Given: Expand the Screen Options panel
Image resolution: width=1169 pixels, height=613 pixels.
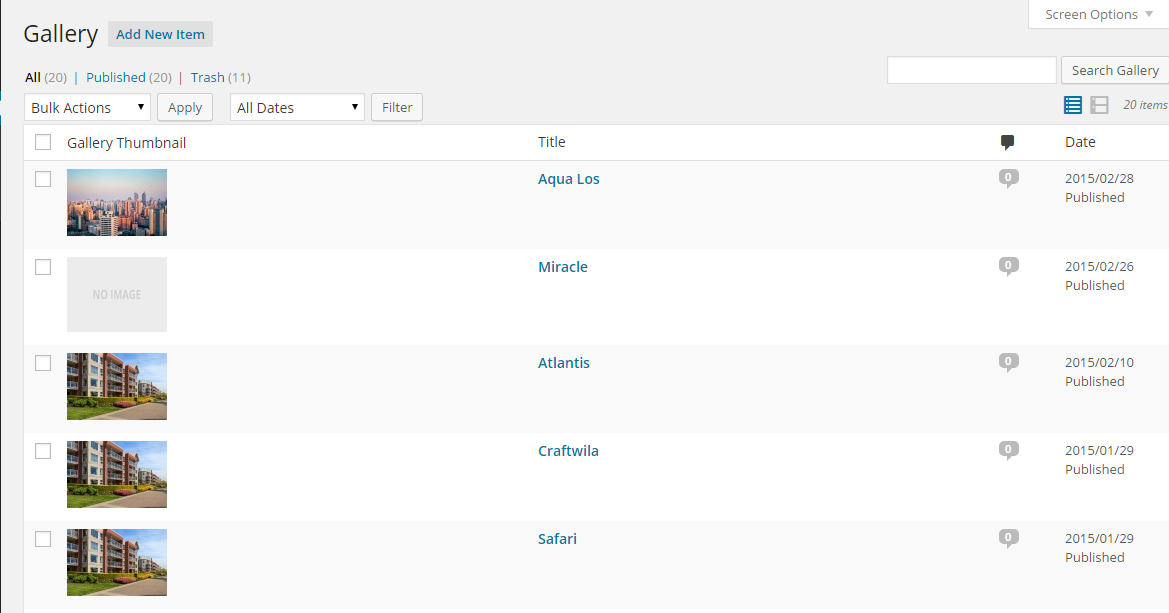Looking at the screenshot, I should pos(1098,14).
